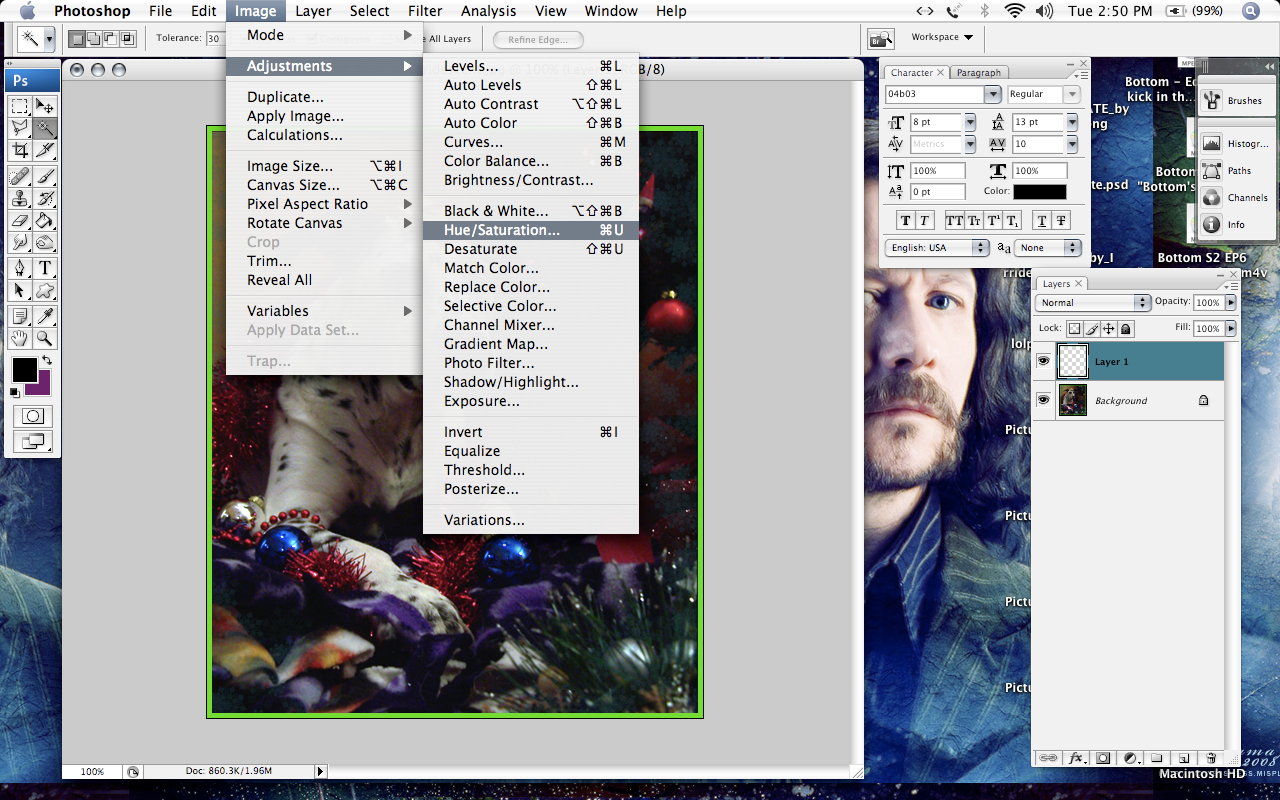Open the Info panel
Viewport: 1280px width, 800px height.
pos(1236,225)
